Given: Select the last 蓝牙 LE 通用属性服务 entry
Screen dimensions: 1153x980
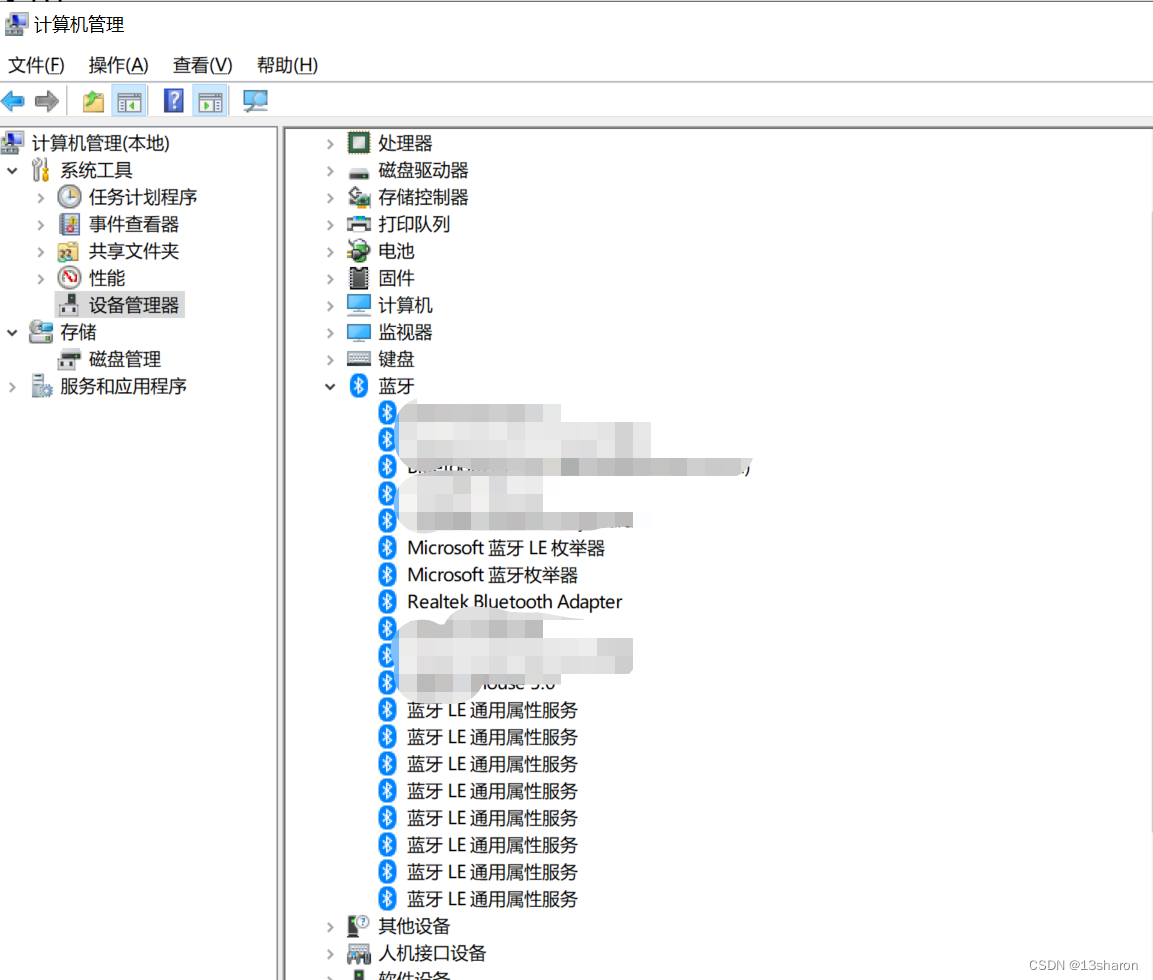Looking at the screenshot, I should 493,899.
